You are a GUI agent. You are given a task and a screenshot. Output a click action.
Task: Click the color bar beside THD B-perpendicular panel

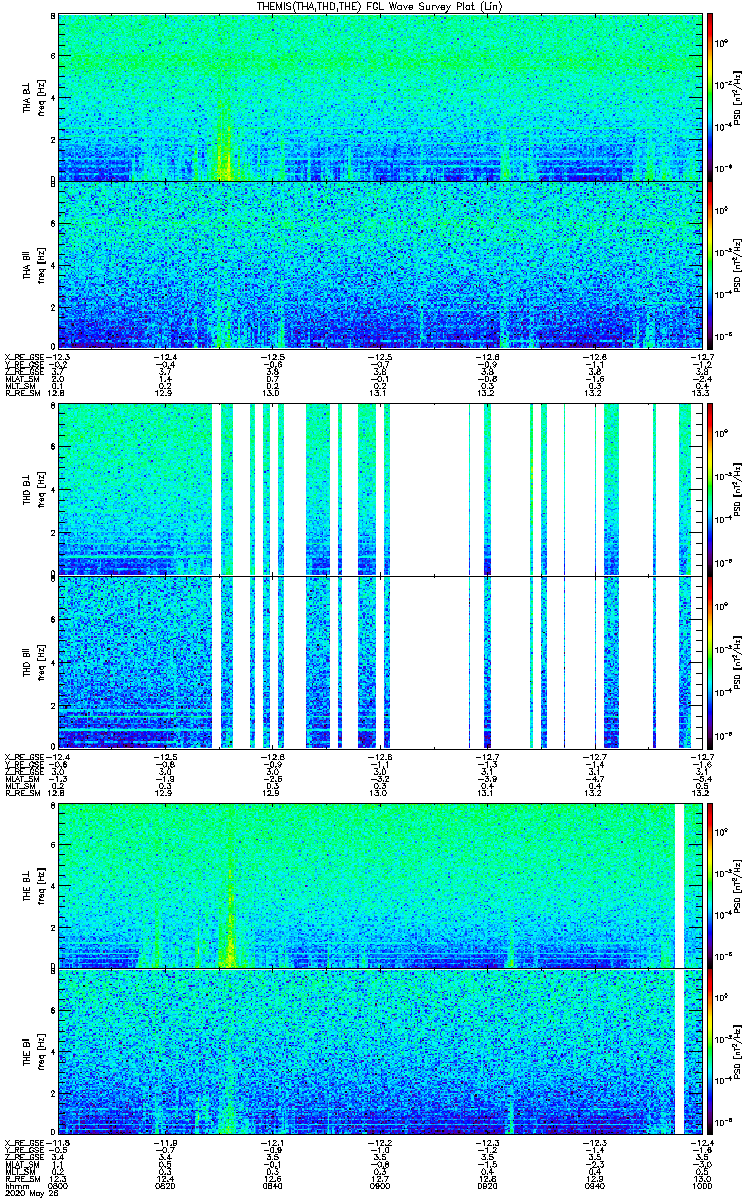tap(711, 490)
